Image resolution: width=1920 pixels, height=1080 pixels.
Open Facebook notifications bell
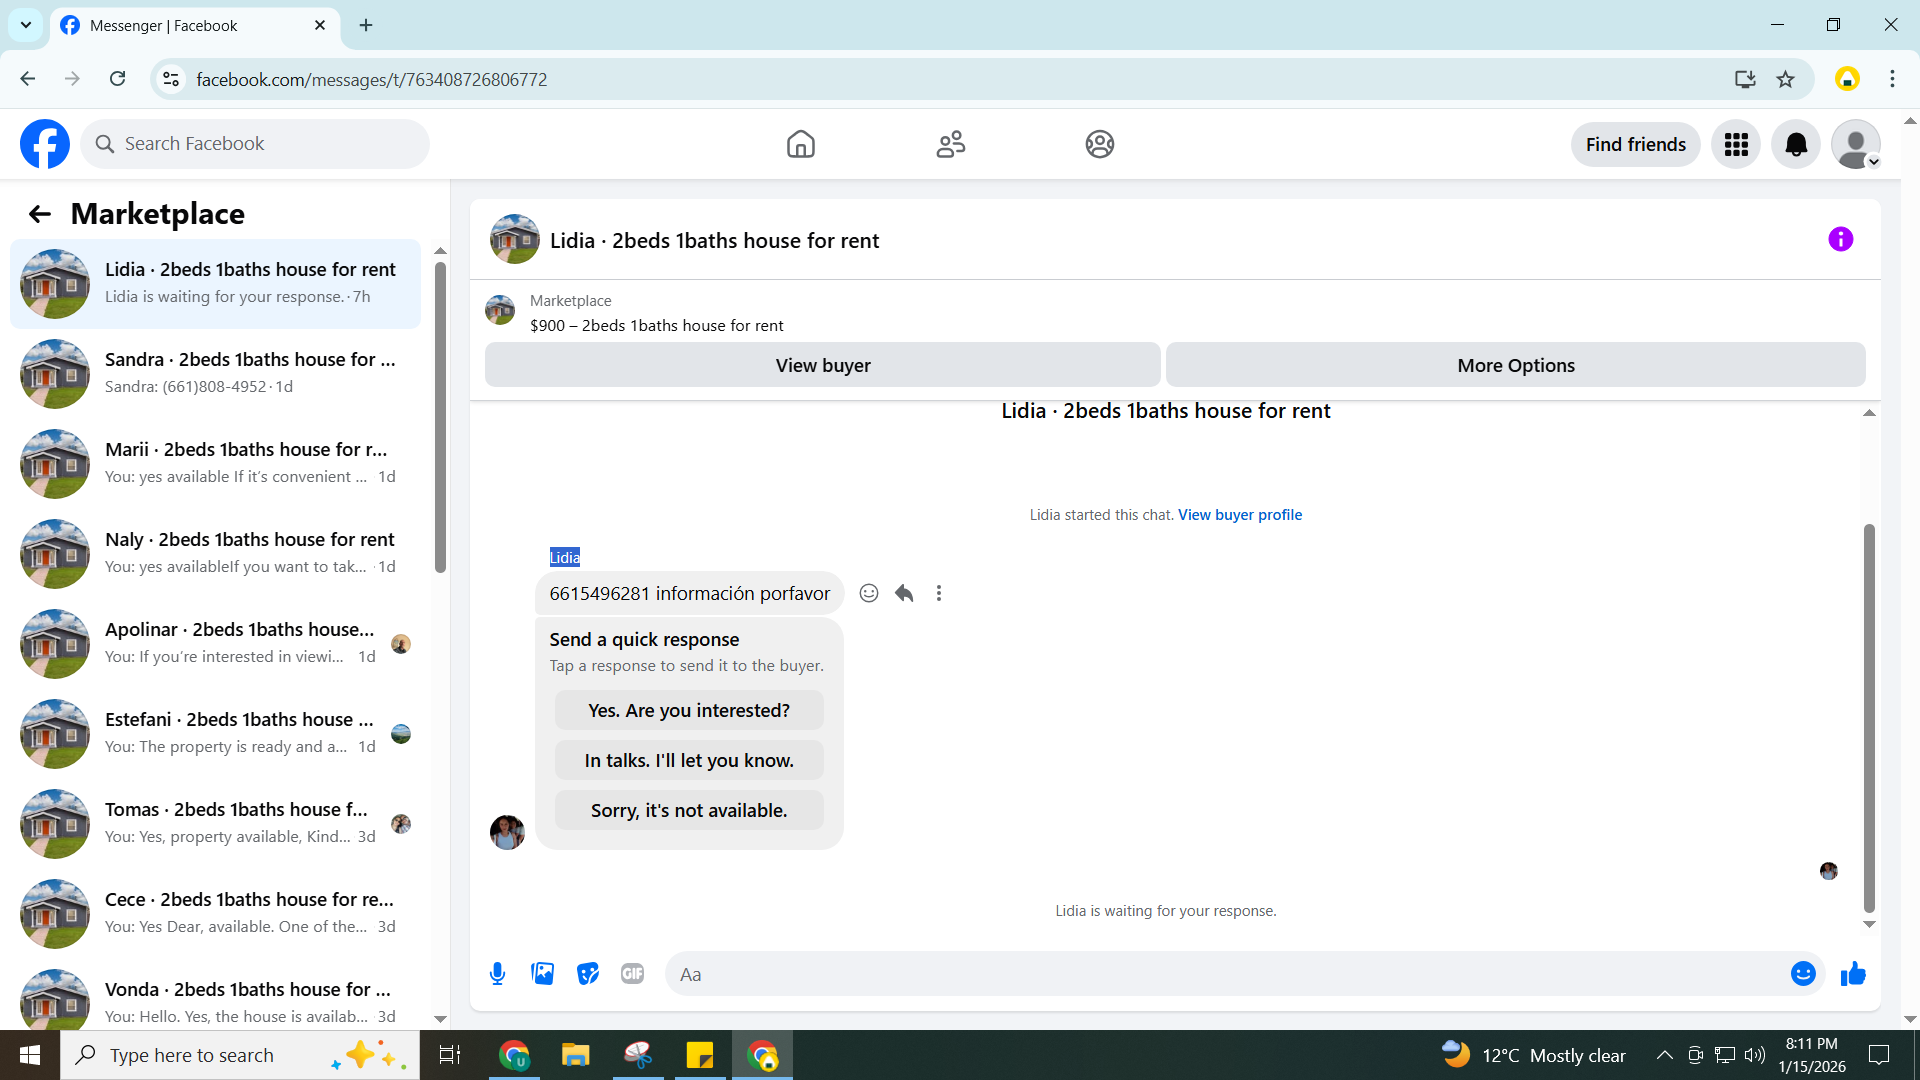(1796, 145)
